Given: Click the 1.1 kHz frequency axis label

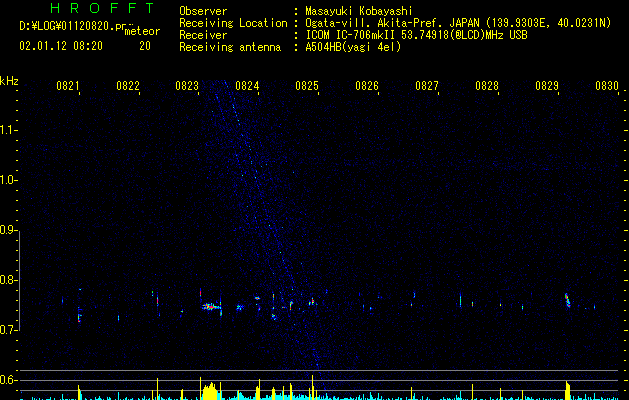Looking at the screenshot, I should pos(8,130).
